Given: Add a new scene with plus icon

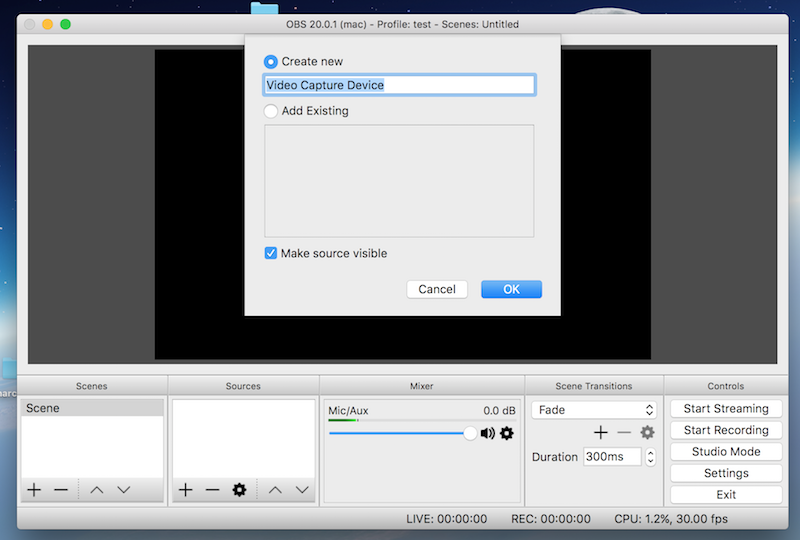Looking at the screenshot, I should tap(34, 490).
